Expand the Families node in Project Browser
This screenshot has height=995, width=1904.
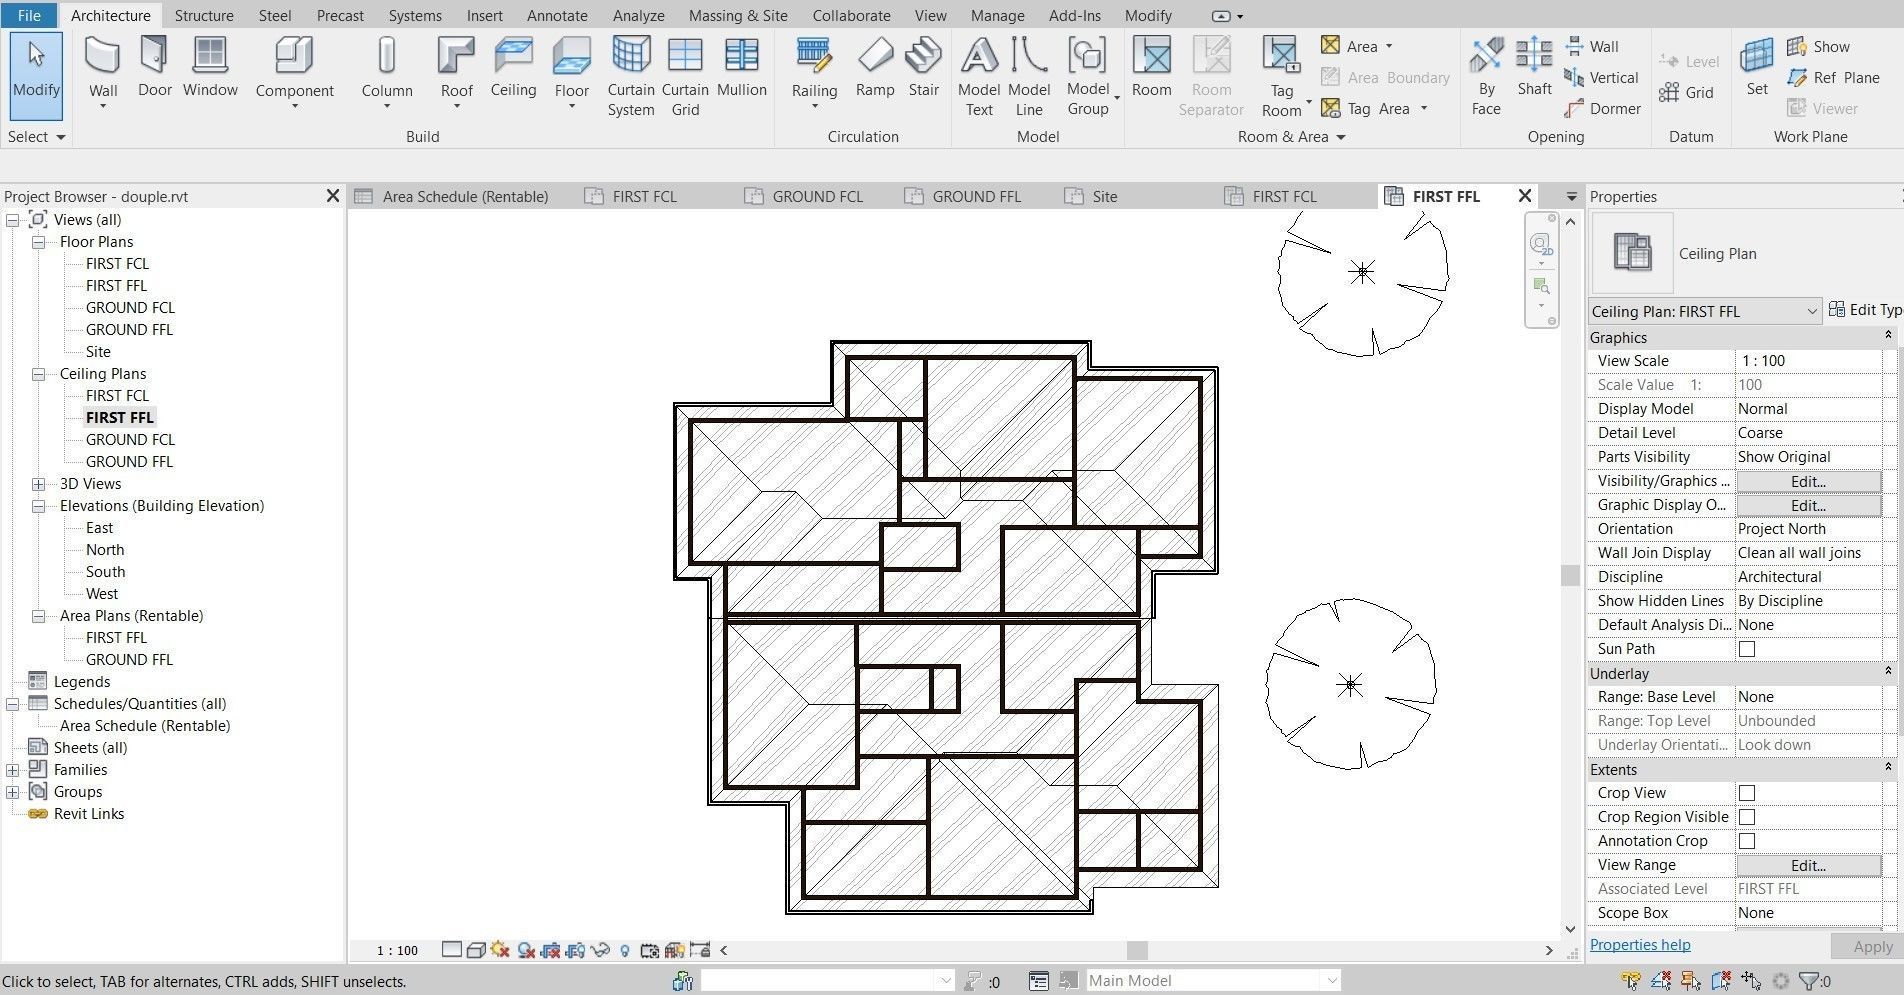(x=12, y=770)
